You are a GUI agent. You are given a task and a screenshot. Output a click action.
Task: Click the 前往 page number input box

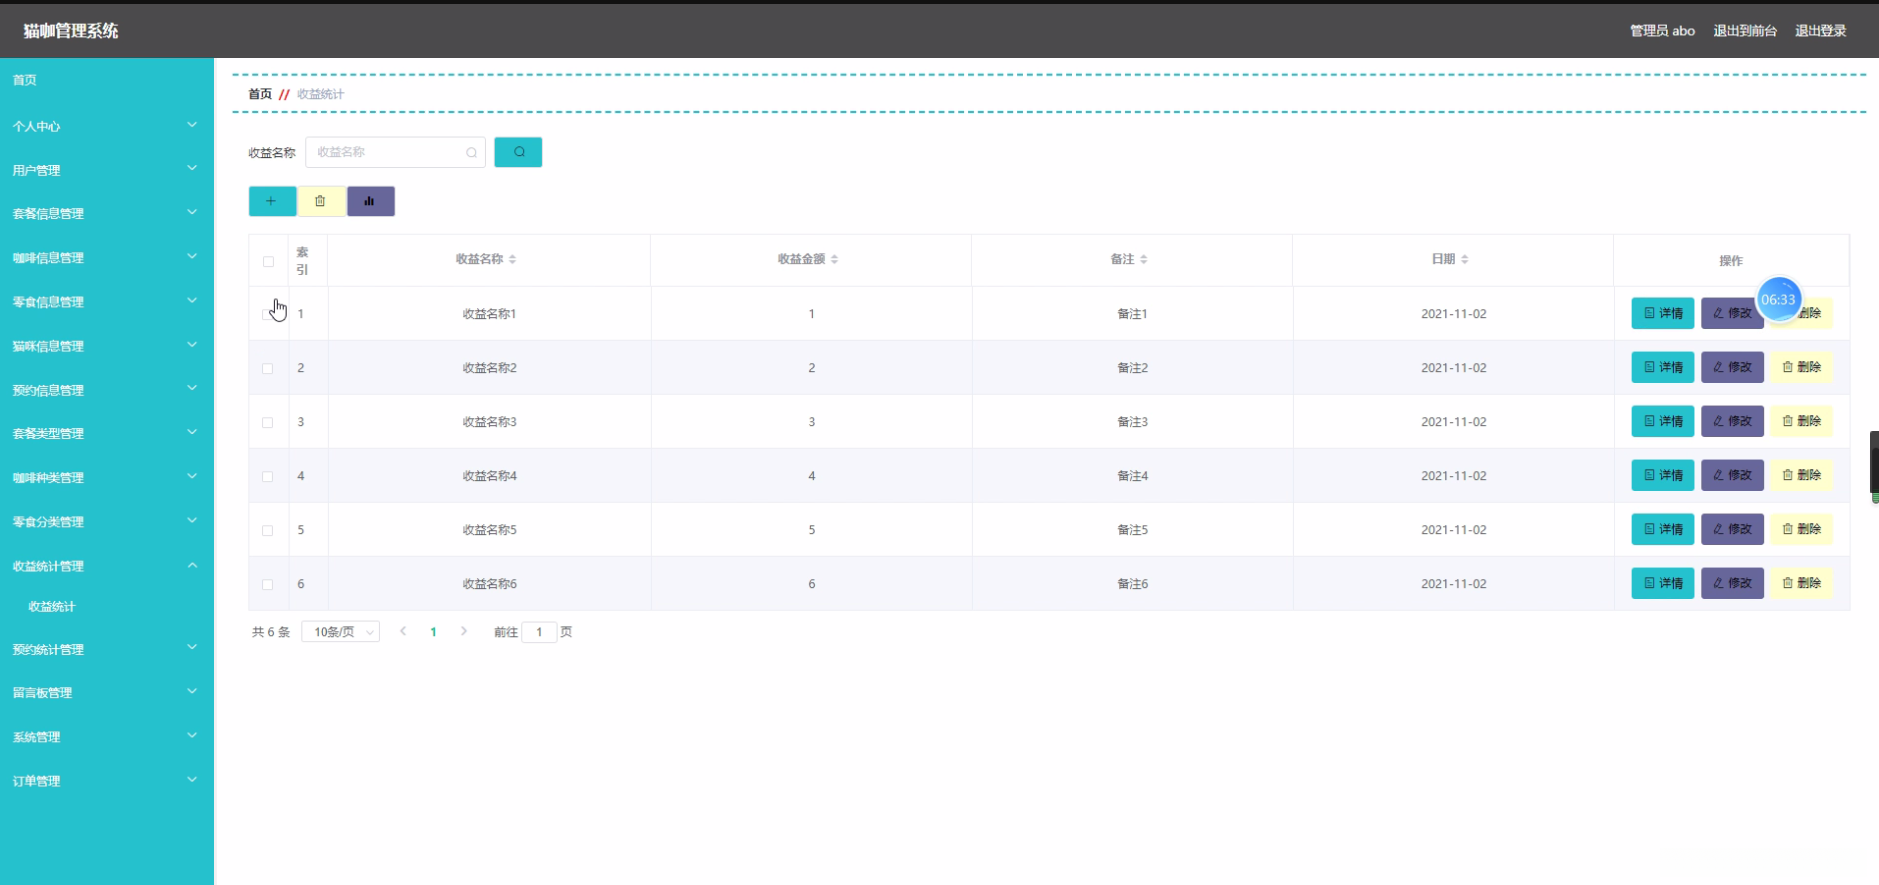click(x=539, y=632)
